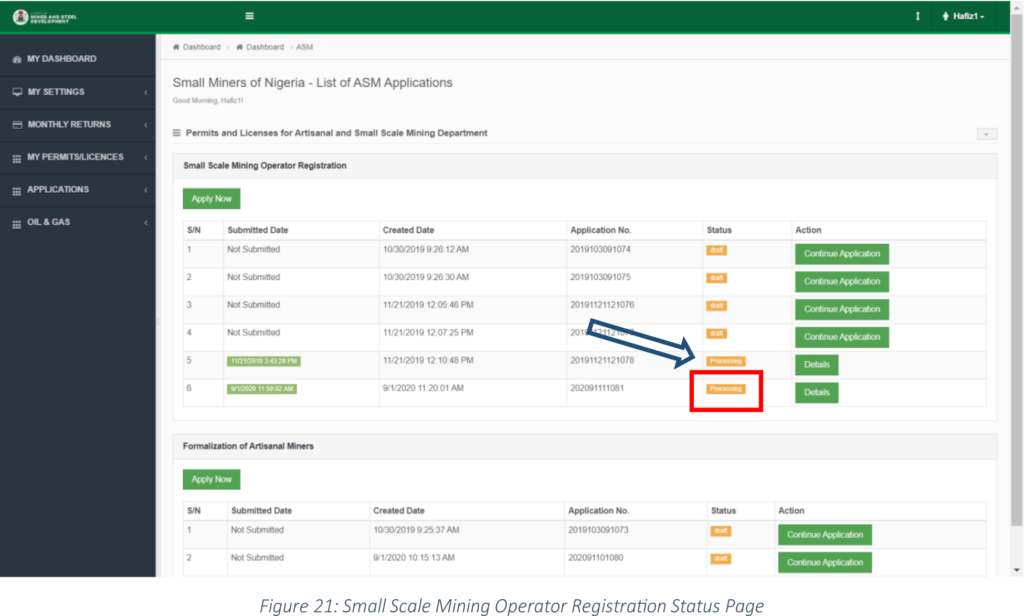View Details for application 202091111081
1024x616 pixels.
(816, 393)
